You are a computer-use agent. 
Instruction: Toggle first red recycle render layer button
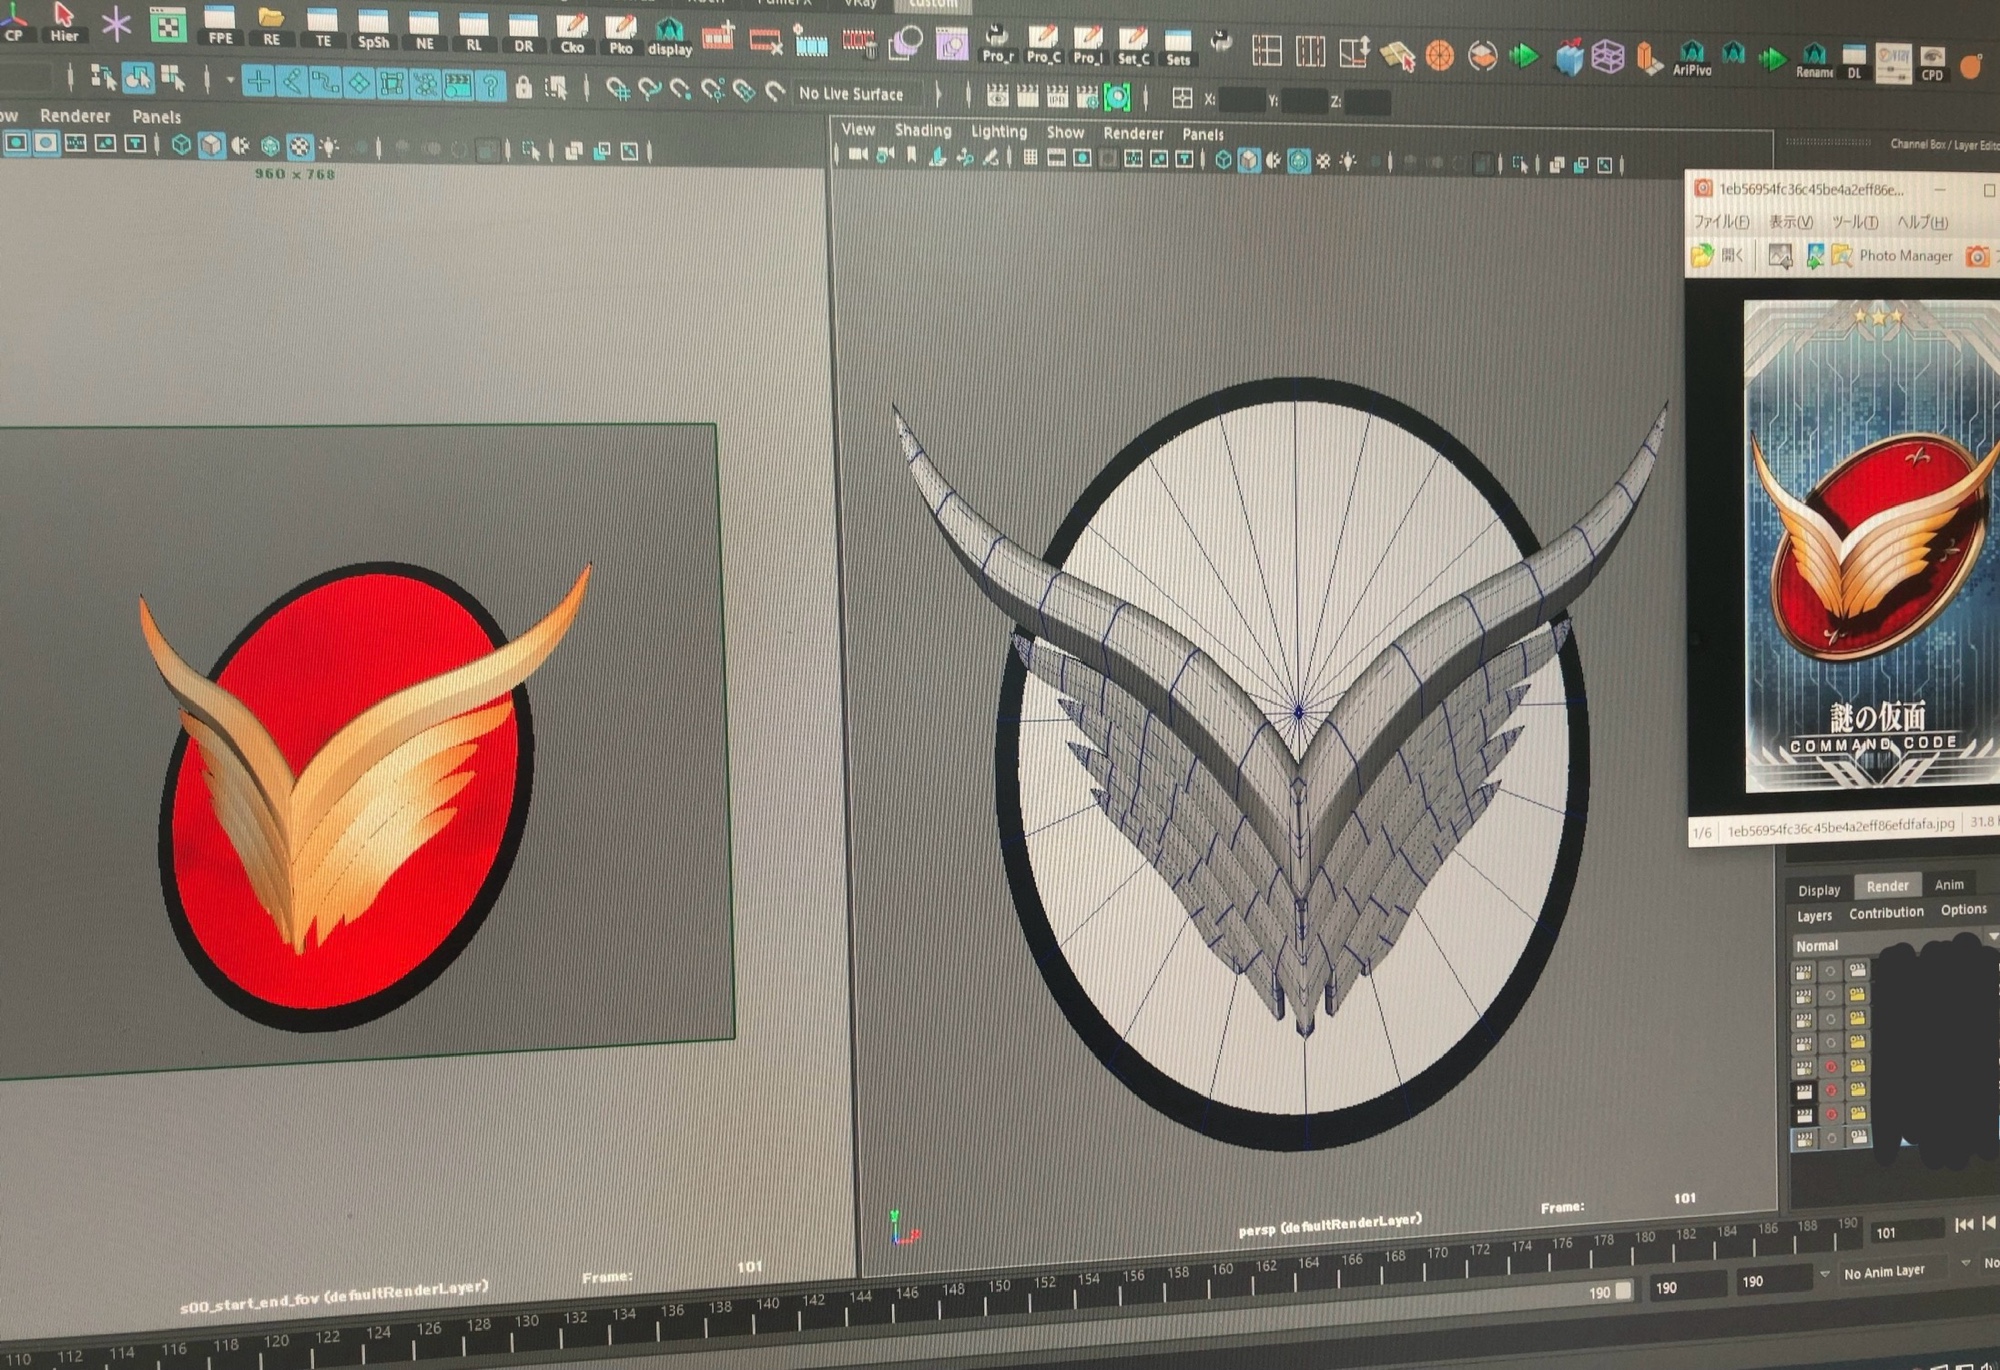1831,1066
